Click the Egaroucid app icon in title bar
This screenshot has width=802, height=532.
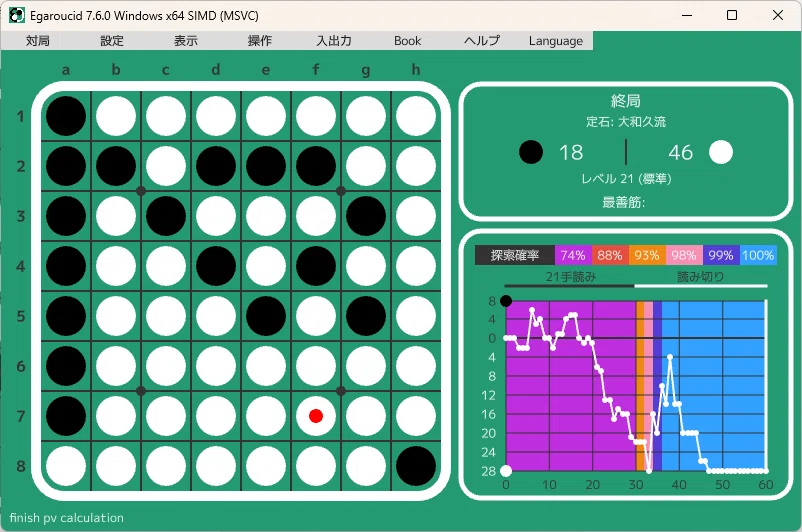(16, 15)
